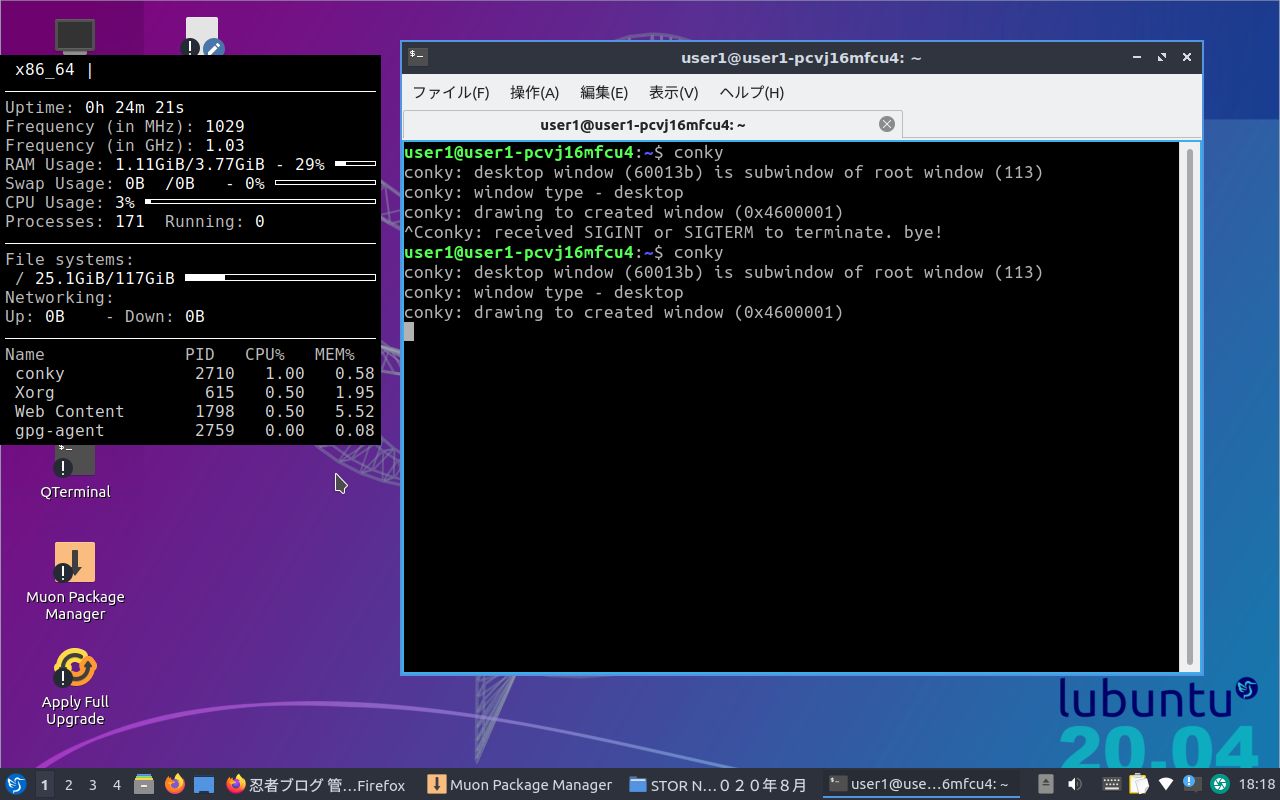Viewport: 1280px width, 800px height.
Task: Switch to workspace 4
Action: click(x=117, y=785)
